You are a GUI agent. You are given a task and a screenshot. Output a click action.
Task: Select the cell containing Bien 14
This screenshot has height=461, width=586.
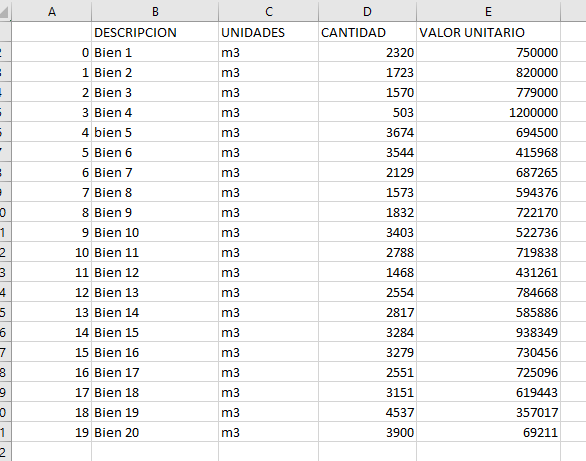(155, 312)
